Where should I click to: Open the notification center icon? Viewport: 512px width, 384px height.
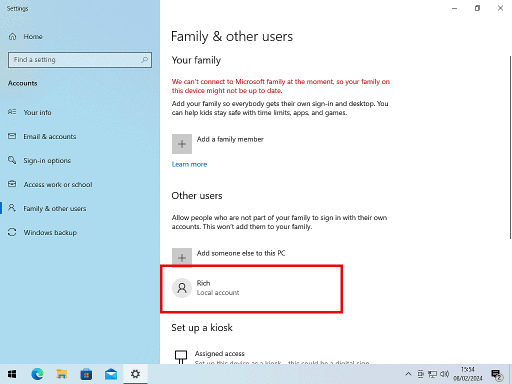coord(497,374)
